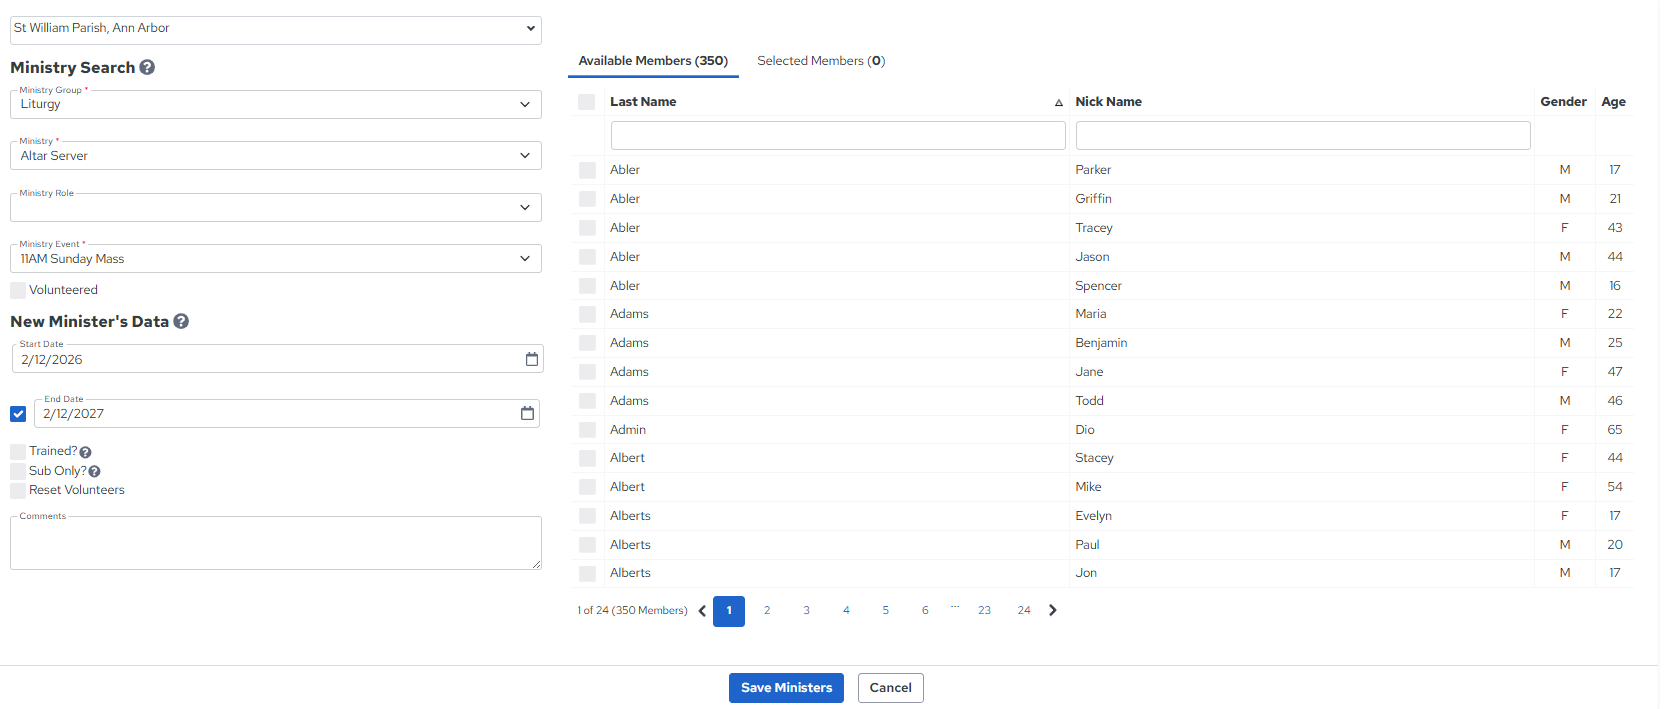
Task: Open Start Date calendar picker
Action: [x=532, y=359]
